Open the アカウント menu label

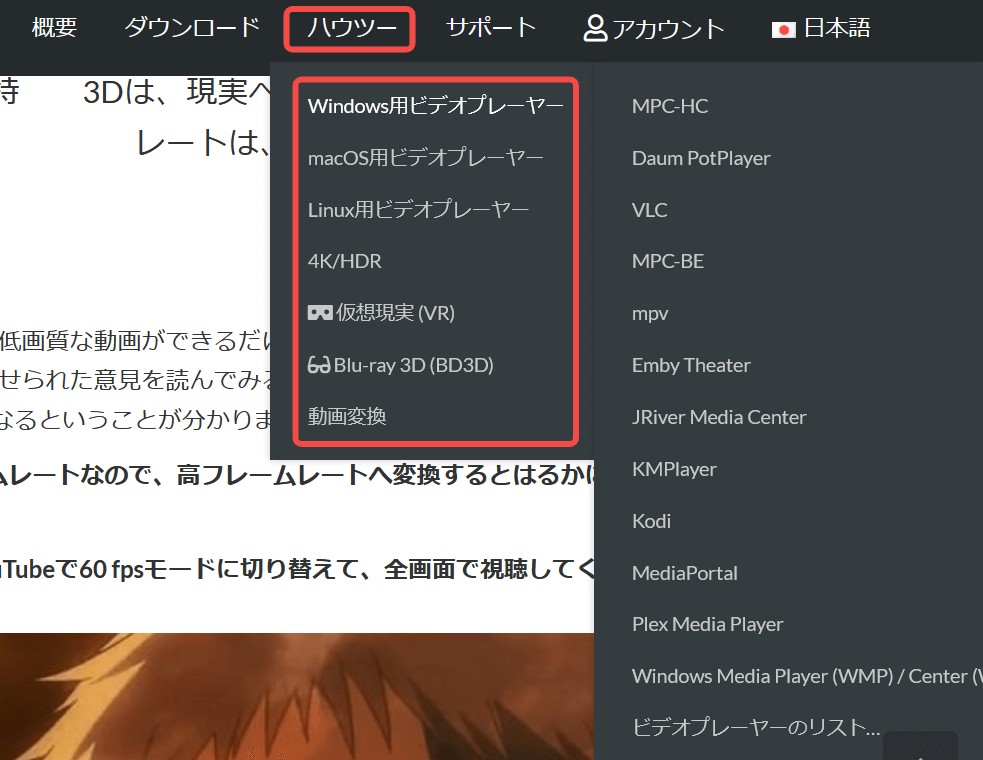tap(668, 29)
